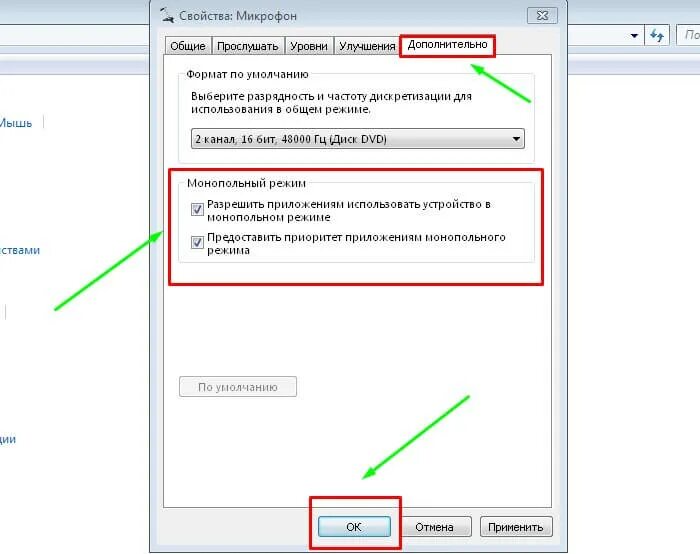Click the arrow of format combo box
The height and width of the screenshot is (554, 700).
point(516,139)
